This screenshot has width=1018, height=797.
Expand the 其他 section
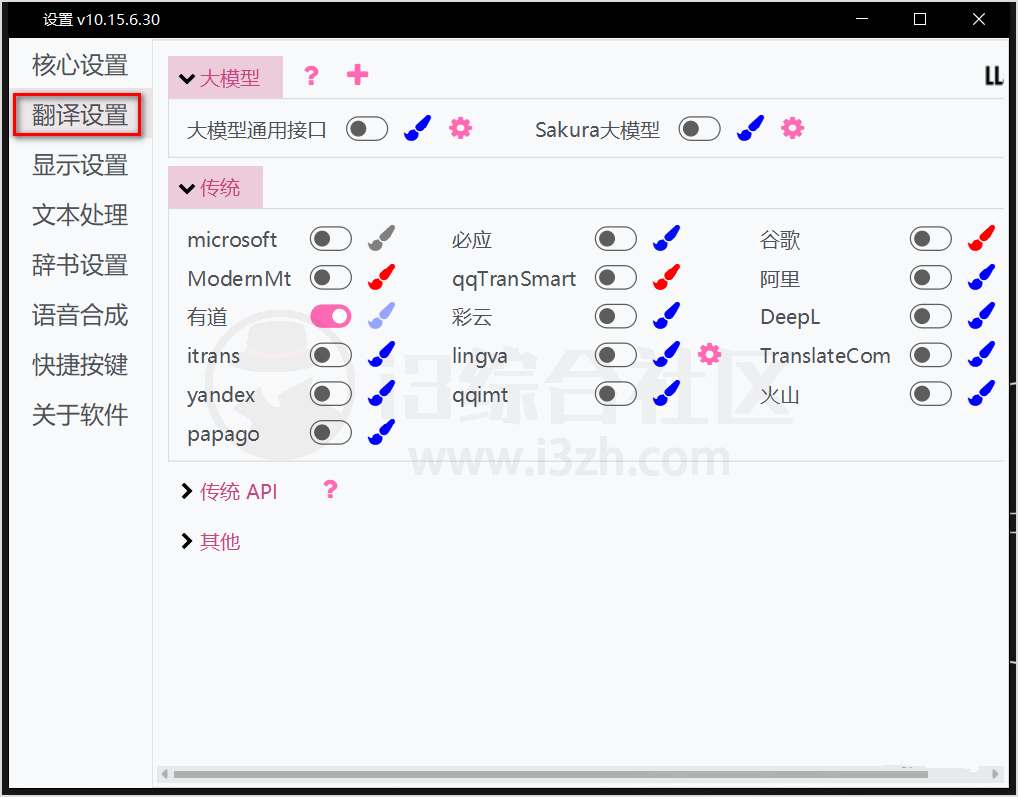(211, 541)
